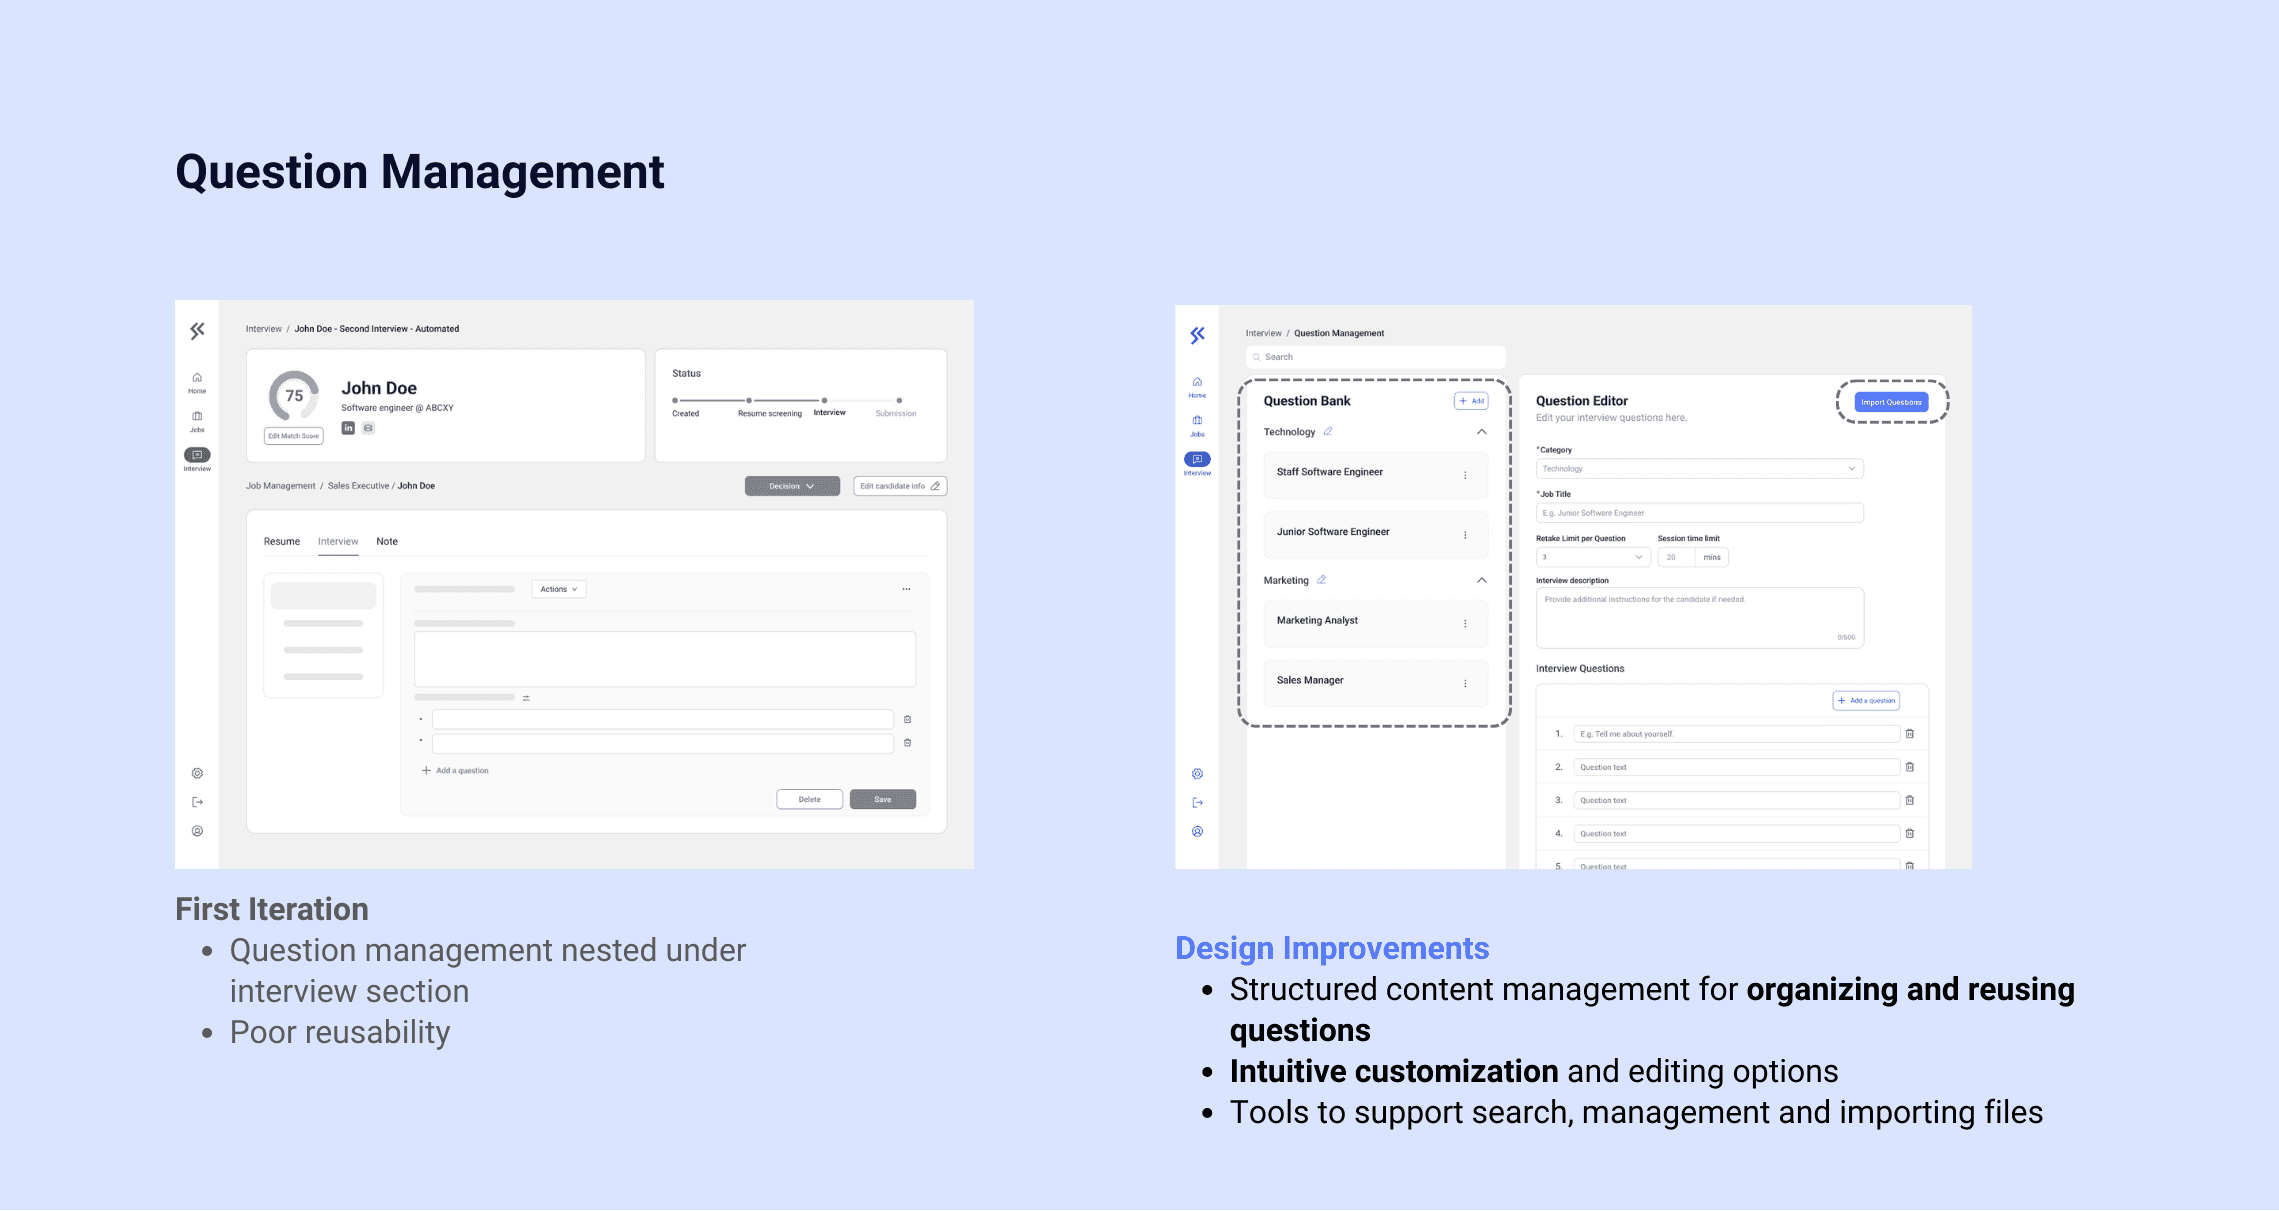Open three-dot menu for Sales Manager
2279x1211 pixels.
[1465, 683]
